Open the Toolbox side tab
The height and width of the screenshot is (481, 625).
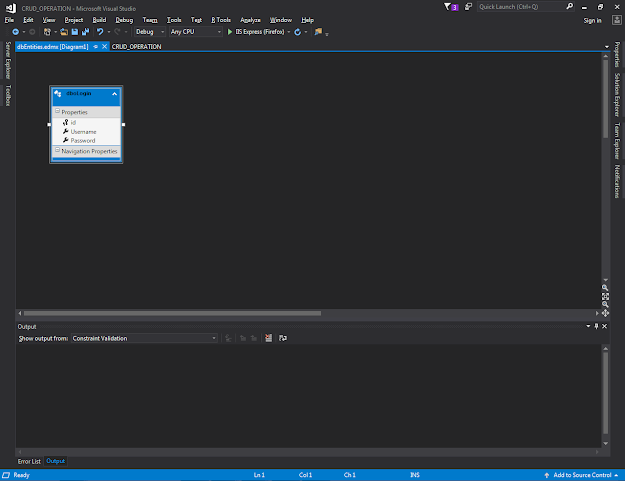pos(8,95)
